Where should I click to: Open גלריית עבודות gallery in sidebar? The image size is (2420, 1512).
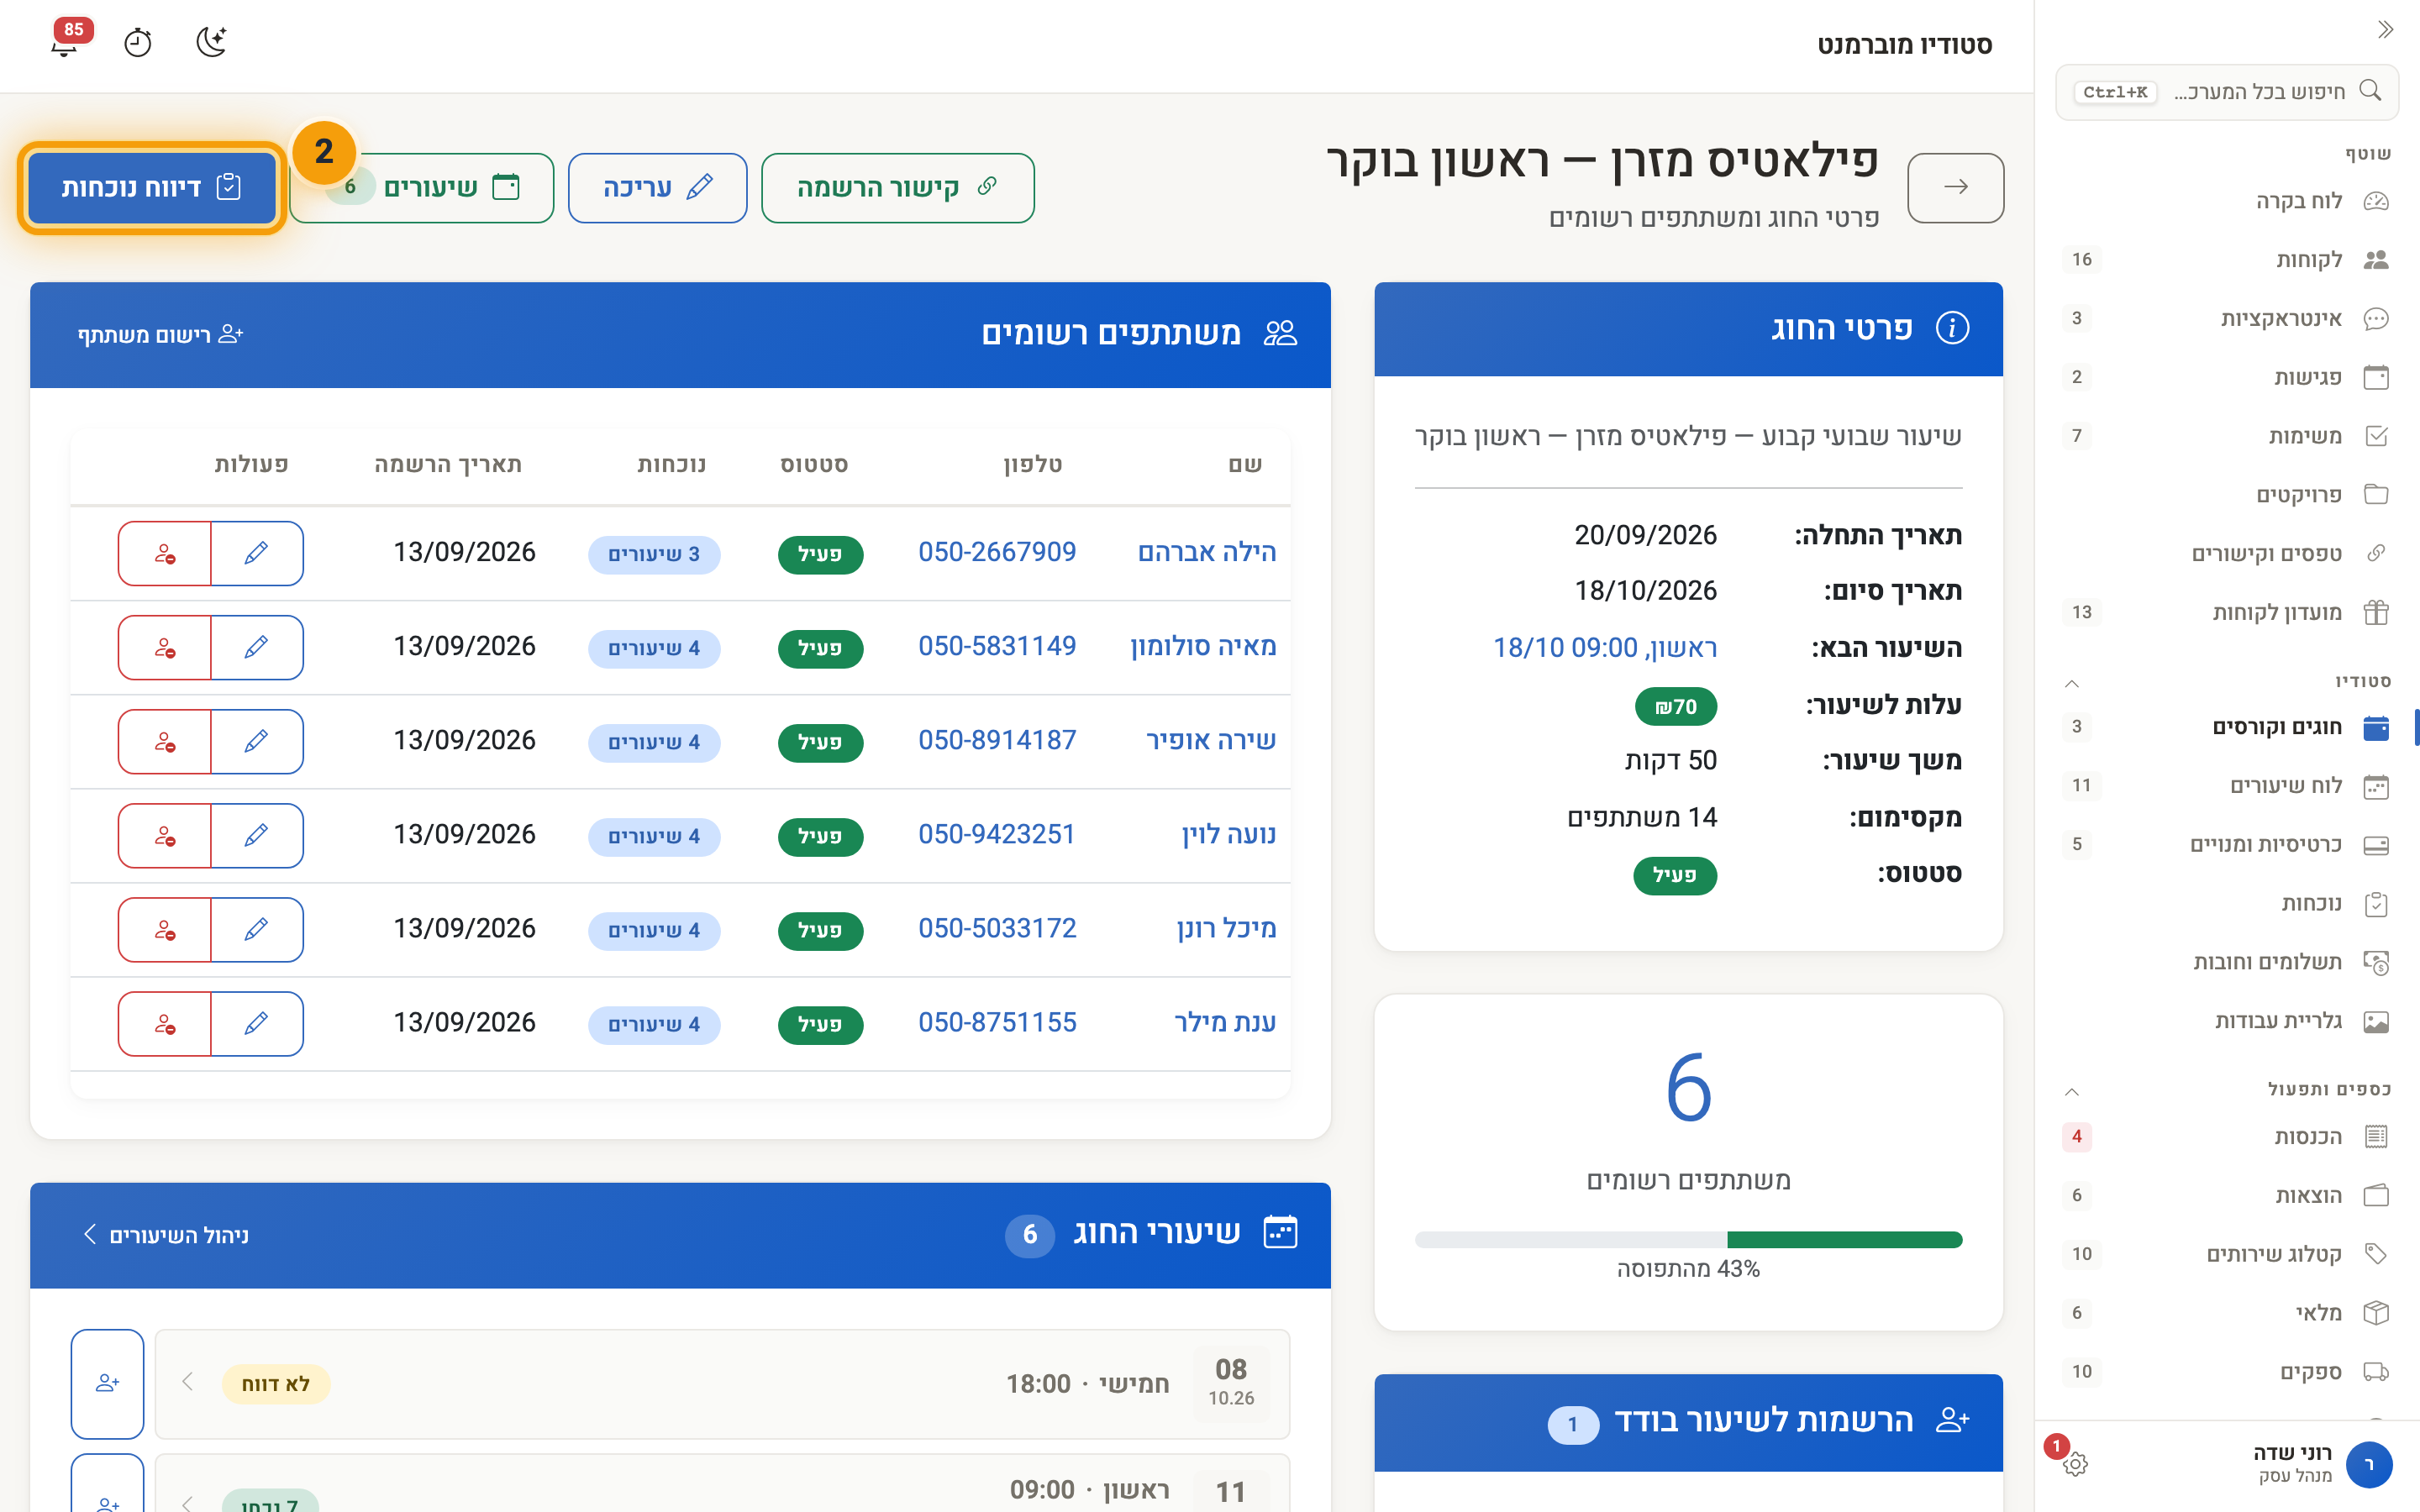click(x=2227, y=1021)
